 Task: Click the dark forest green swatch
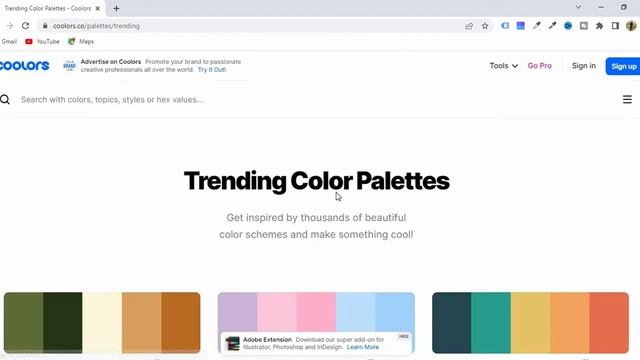click(x=62, y=323)
